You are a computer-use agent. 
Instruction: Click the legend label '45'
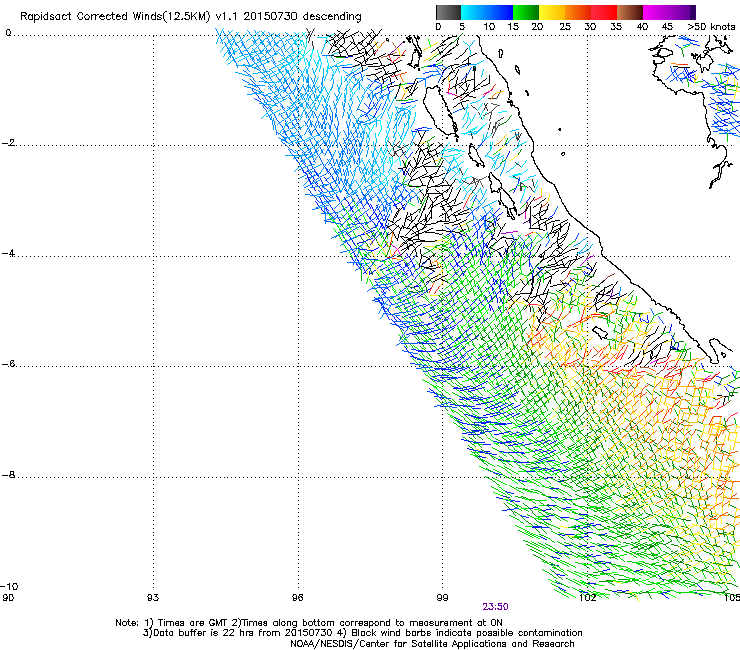(x=667, y=27)
